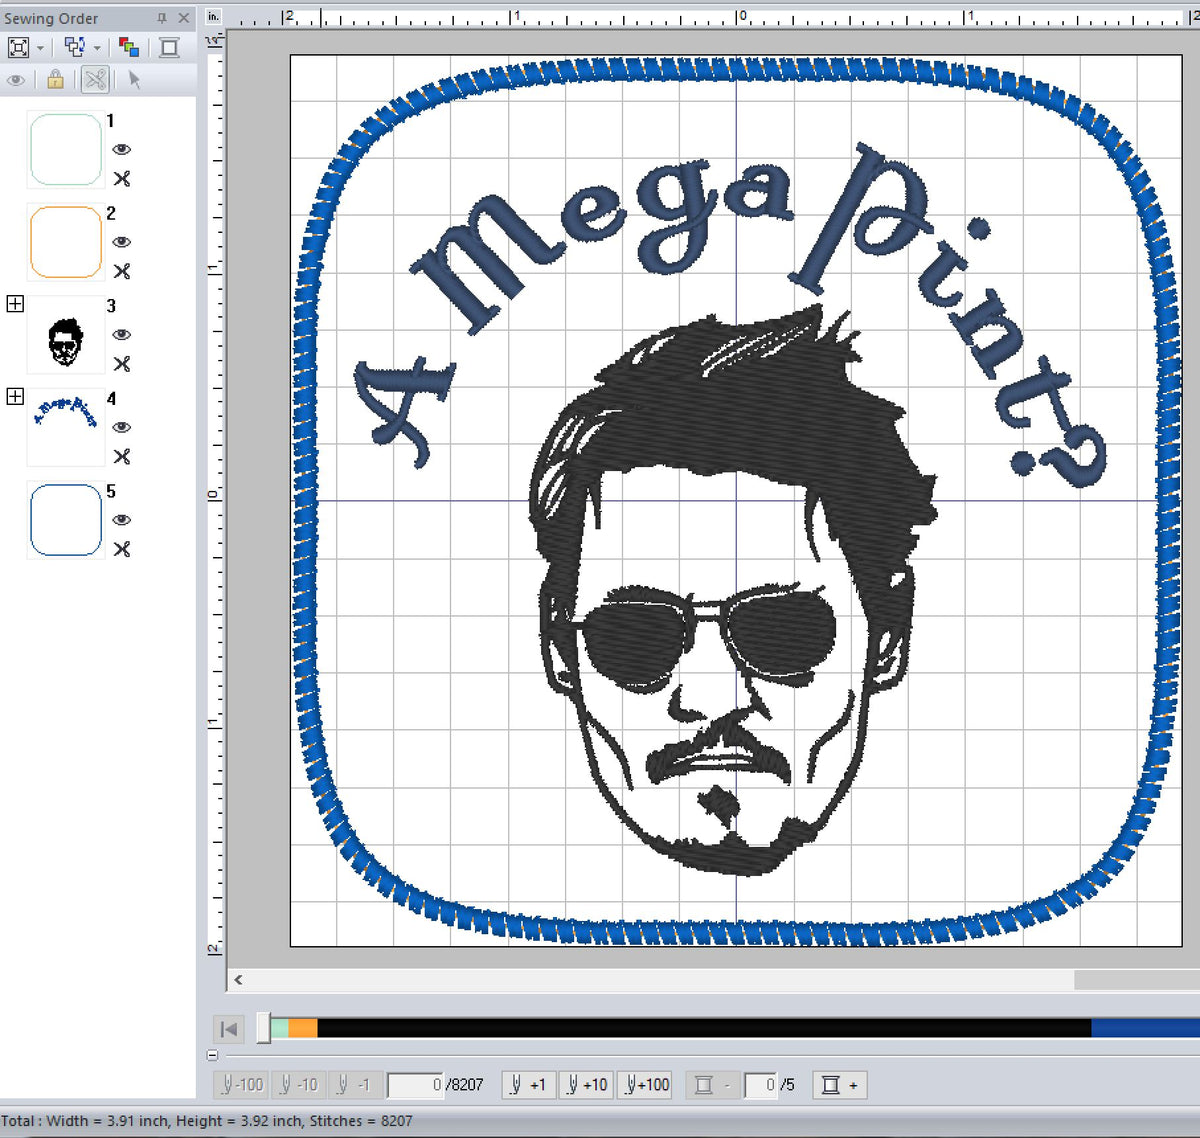Go to previous thread color

(x=712, y=1085)
